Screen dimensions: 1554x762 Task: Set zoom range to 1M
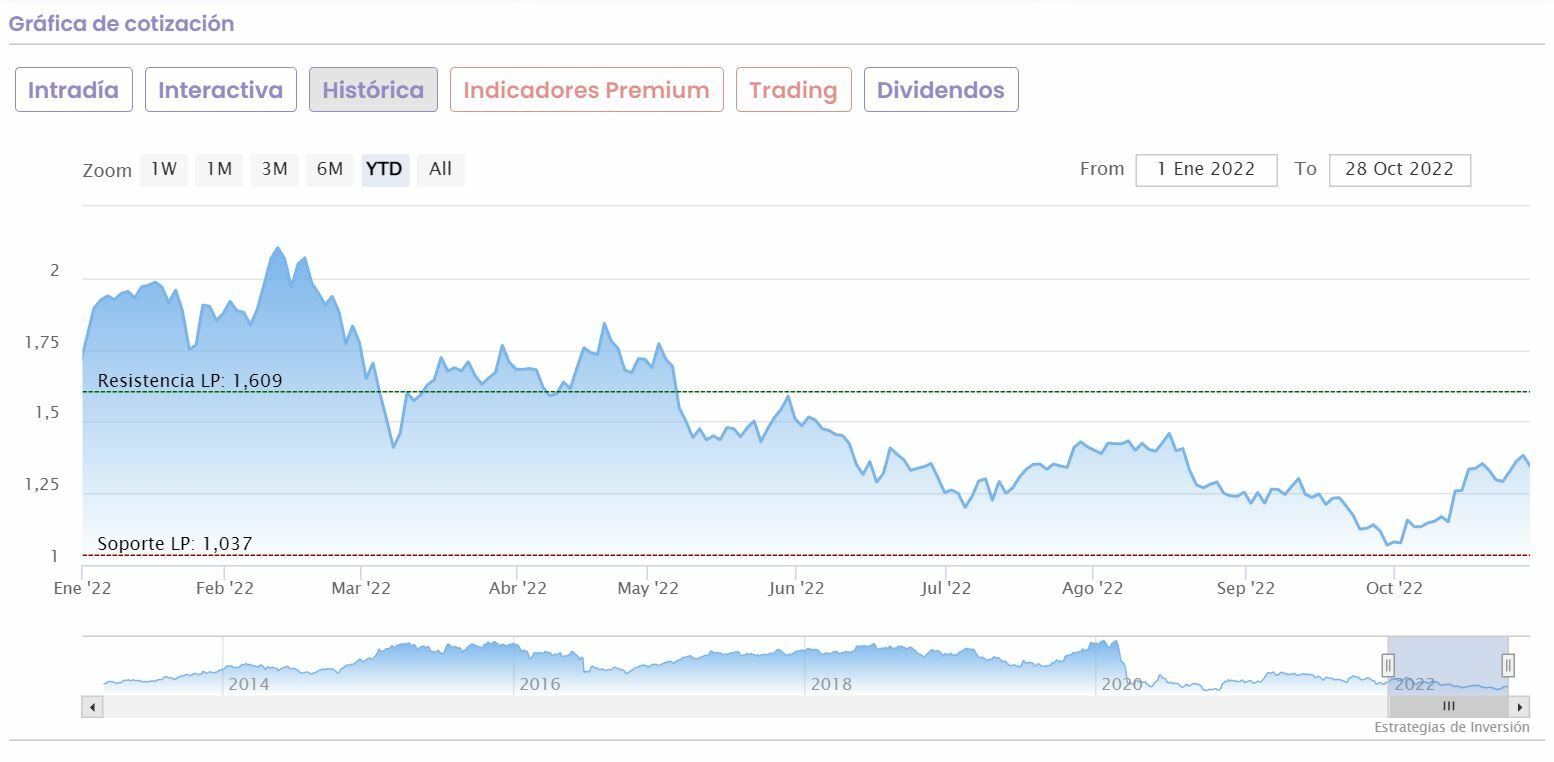[219, 169]
